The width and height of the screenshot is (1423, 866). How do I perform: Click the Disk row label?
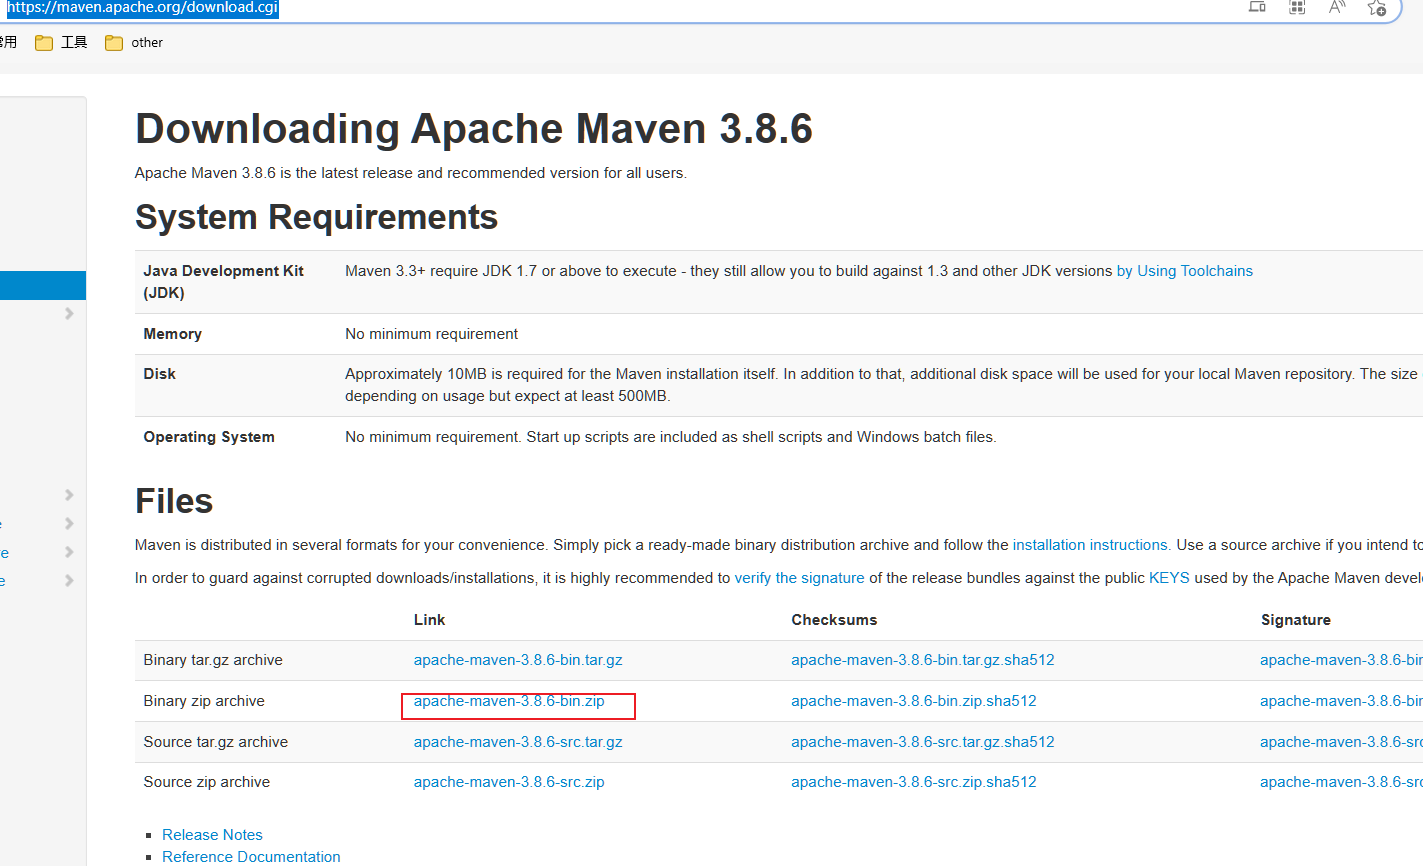tap(159, 374)
